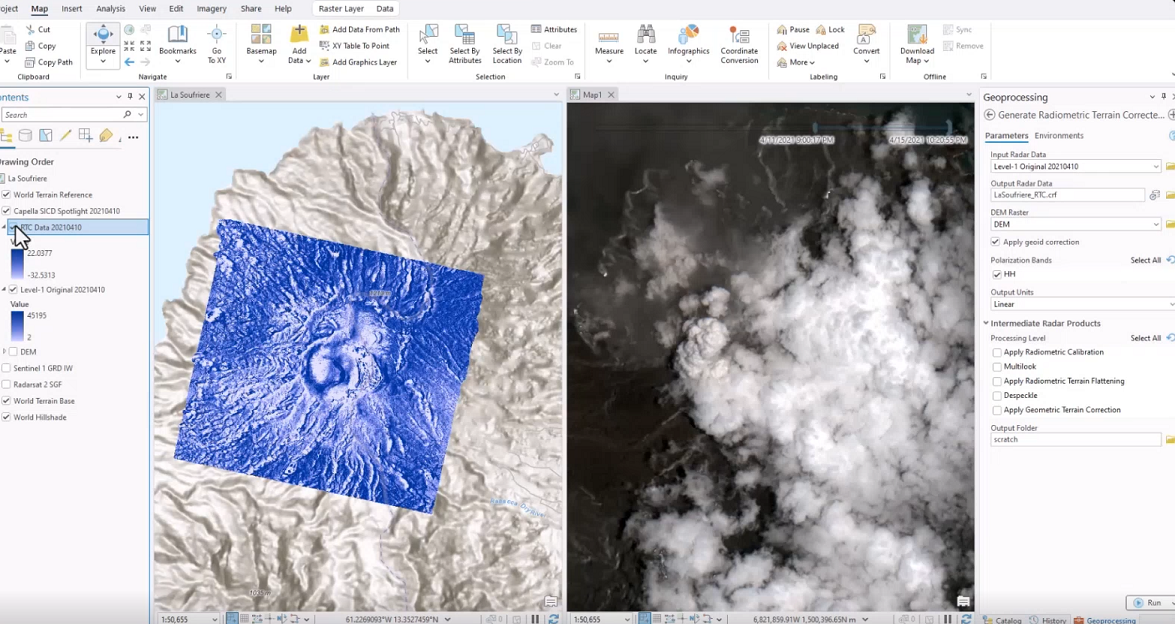This screenshot has height=624, width=1175.
Task: Check the Despeckle processing option
Action: tap(997, 396)
